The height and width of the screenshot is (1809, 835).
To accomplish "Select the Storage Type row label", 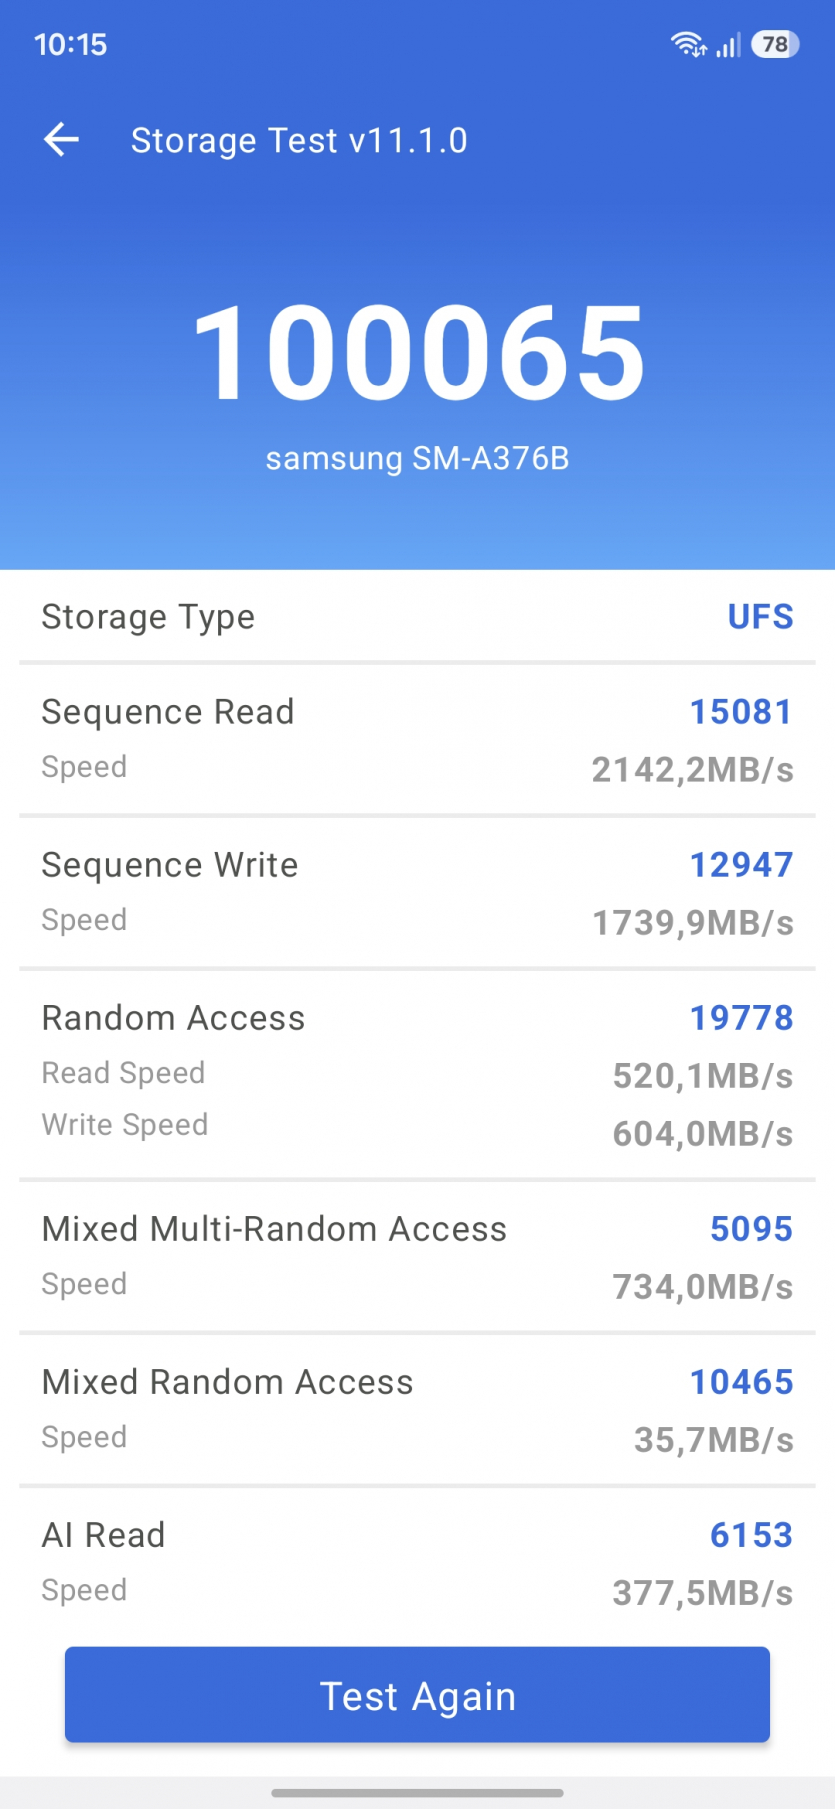I will [148, 617].
